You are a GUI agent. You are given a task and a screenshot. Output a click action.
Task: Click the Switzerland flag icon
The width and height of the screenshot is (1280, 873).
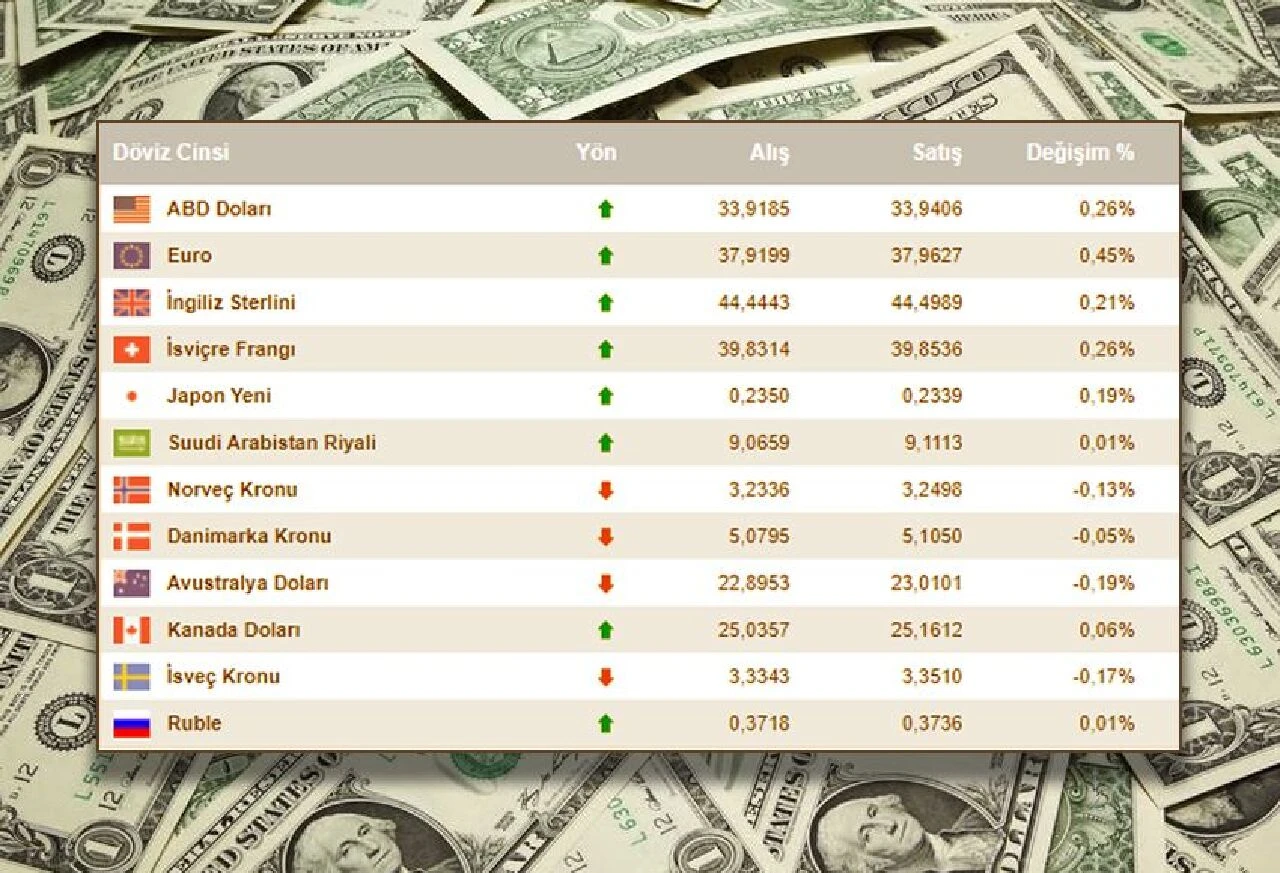[x=132, y=349]
